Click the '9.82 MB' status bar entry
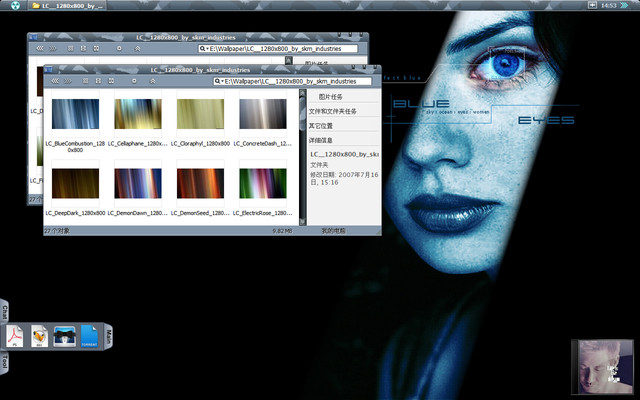Image resolution: width=640 pixels, height=400 pixels. coord(282,231)
